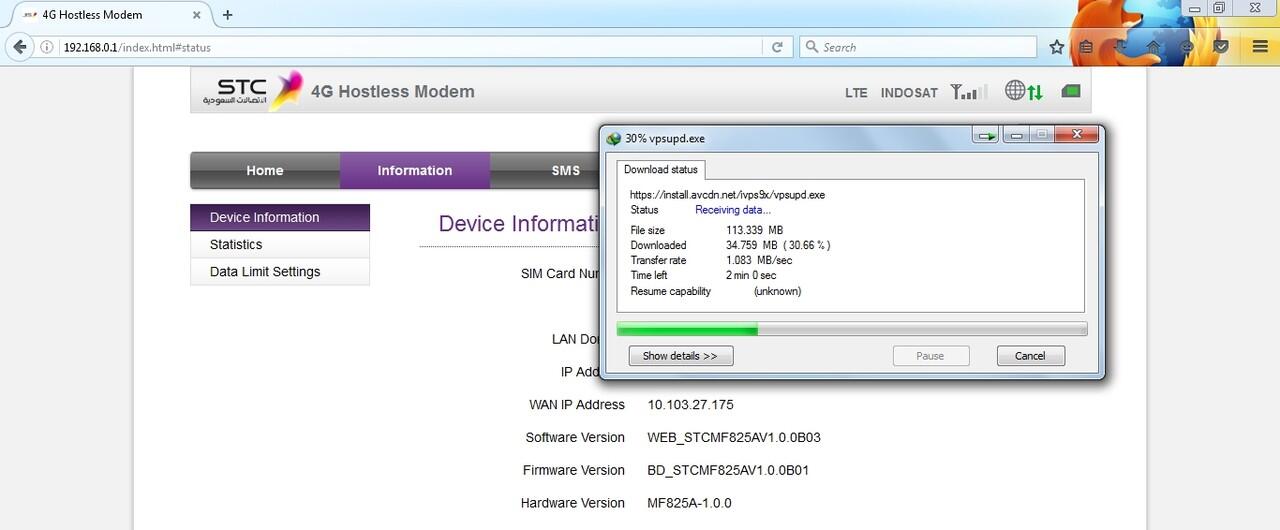Click time left value 2 min 0 sec
1280x530 pixels.
tap(751, 275)
